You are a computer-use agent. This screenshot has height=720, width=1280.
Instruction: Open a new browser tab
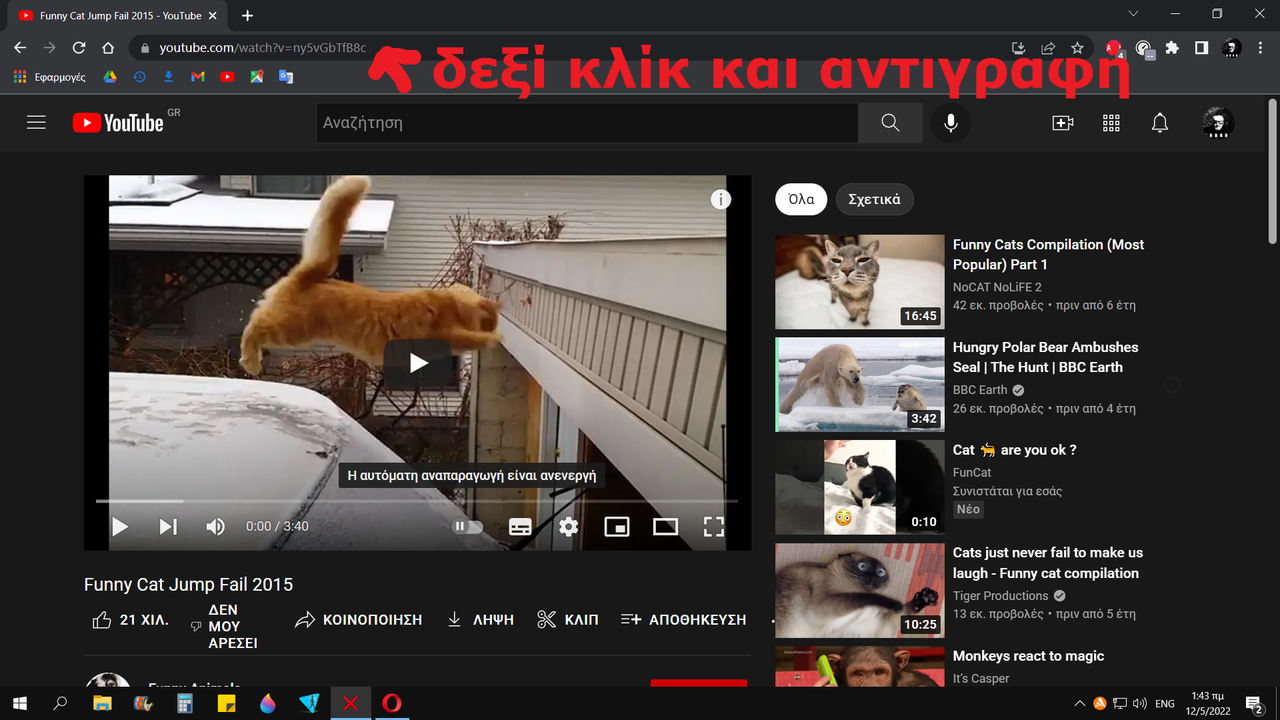(x=247, y=15)
